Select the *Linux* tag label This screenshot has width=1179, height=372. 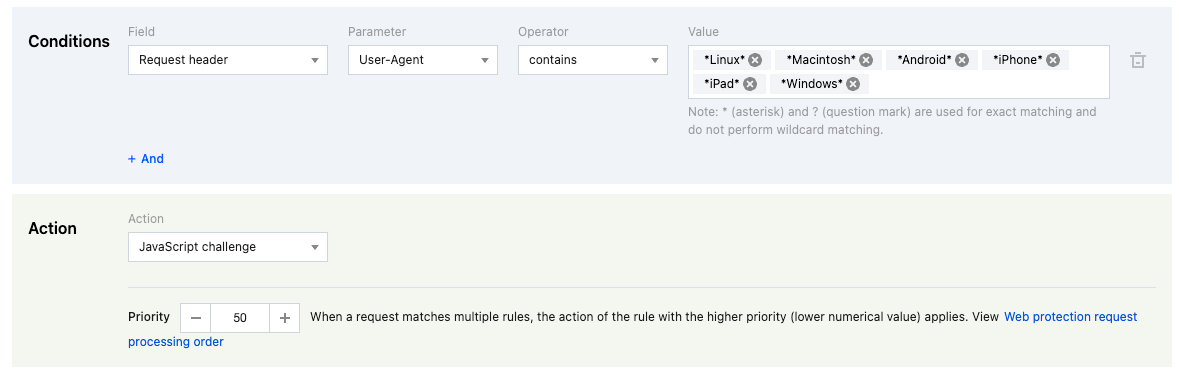[x=724, y=60]
